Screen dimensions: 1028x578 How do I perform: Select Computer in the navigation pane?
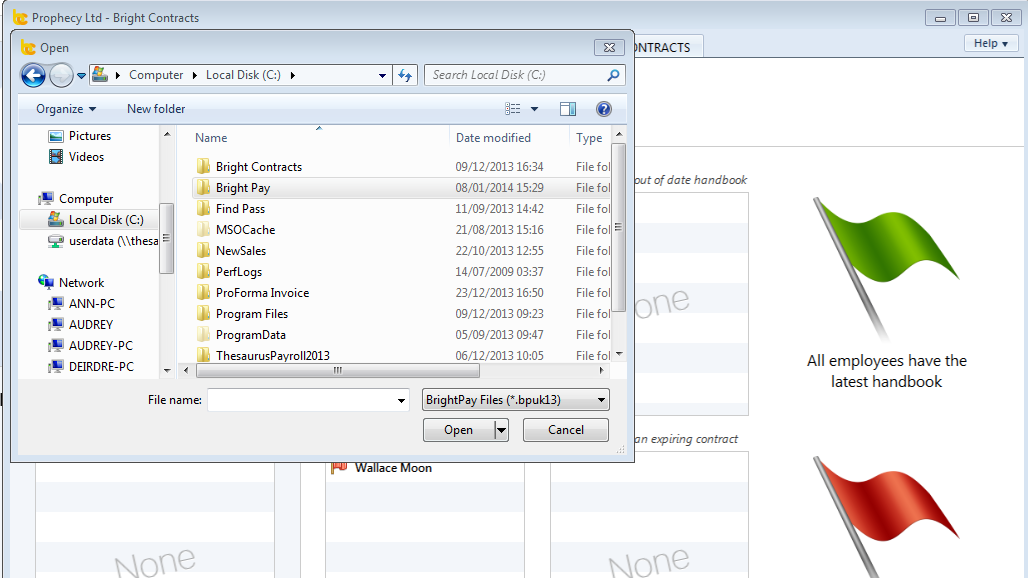(x=86, y=199)
